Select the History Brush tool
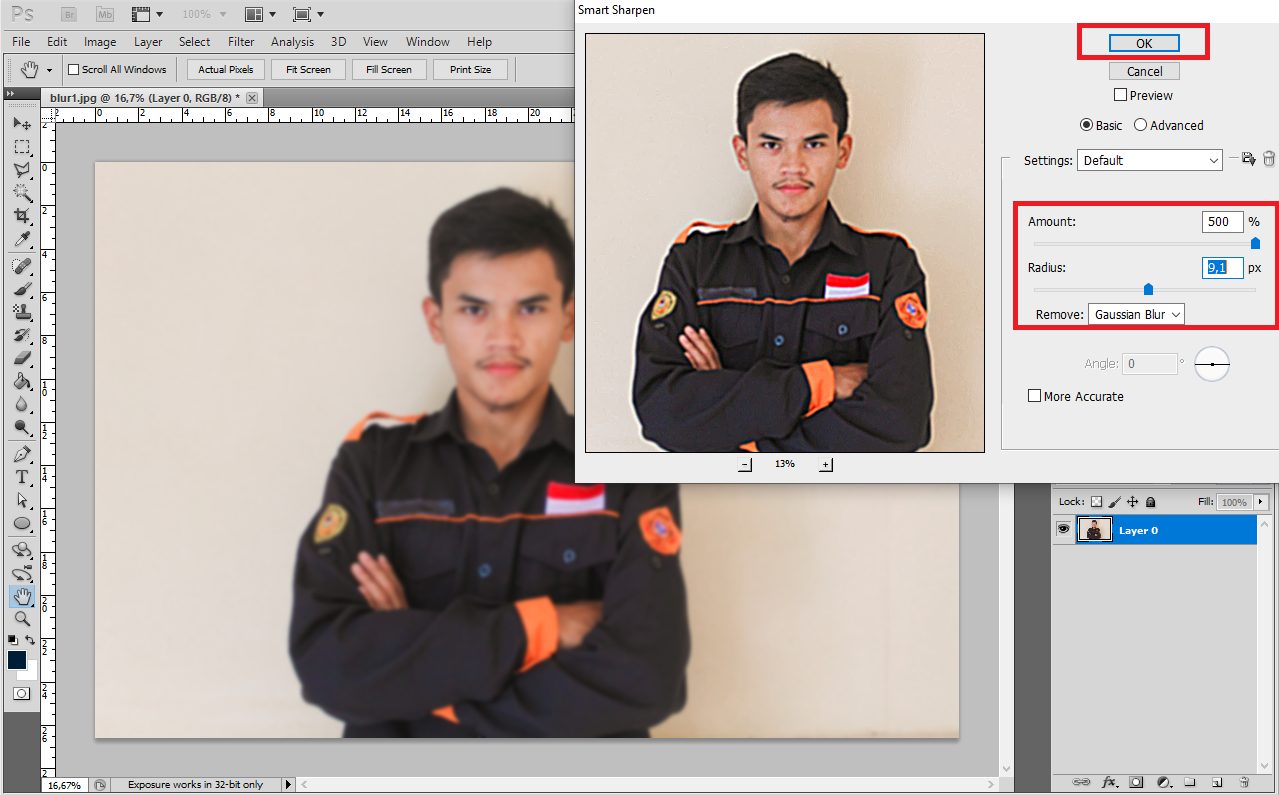 click(21, 335)
